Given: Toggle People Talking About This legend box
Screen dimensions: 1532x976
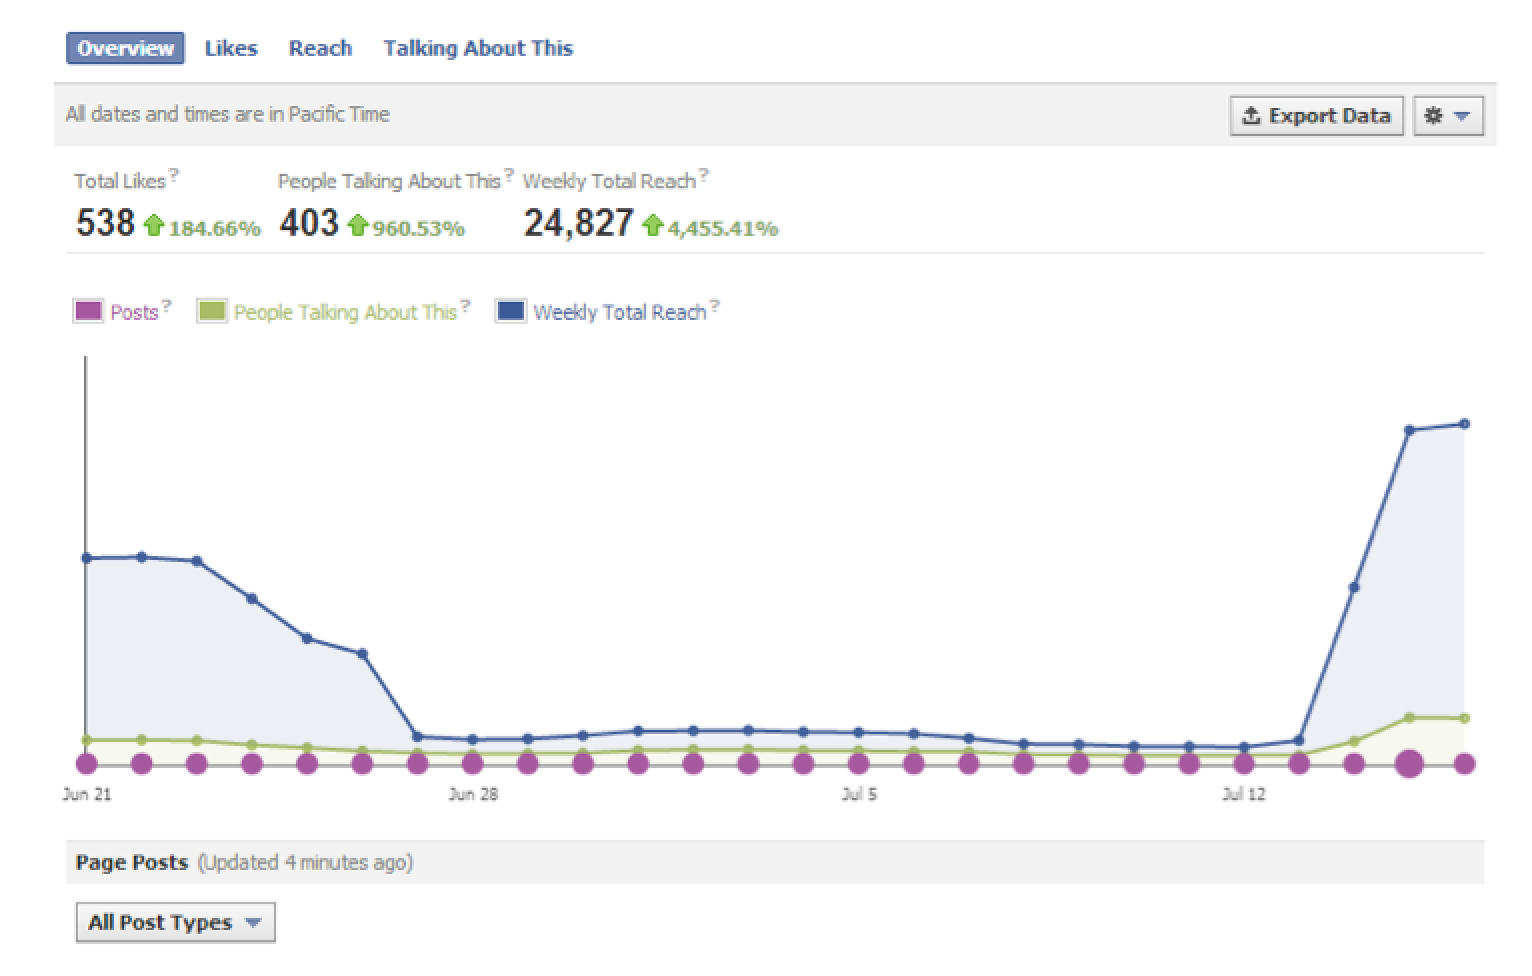Looking at the screenshot, I should pyautogui.click(x=212, y=312).
